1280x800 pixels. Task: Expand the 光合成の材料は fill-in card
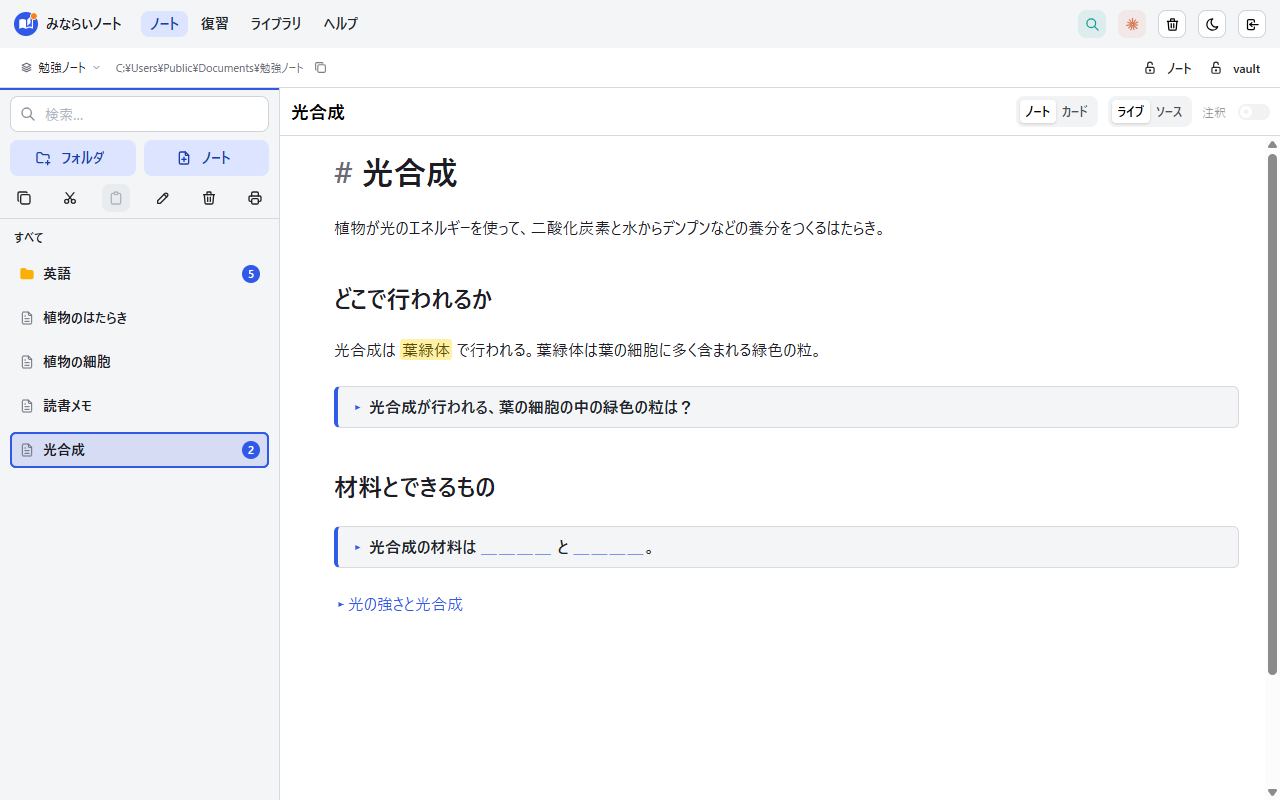786,547
